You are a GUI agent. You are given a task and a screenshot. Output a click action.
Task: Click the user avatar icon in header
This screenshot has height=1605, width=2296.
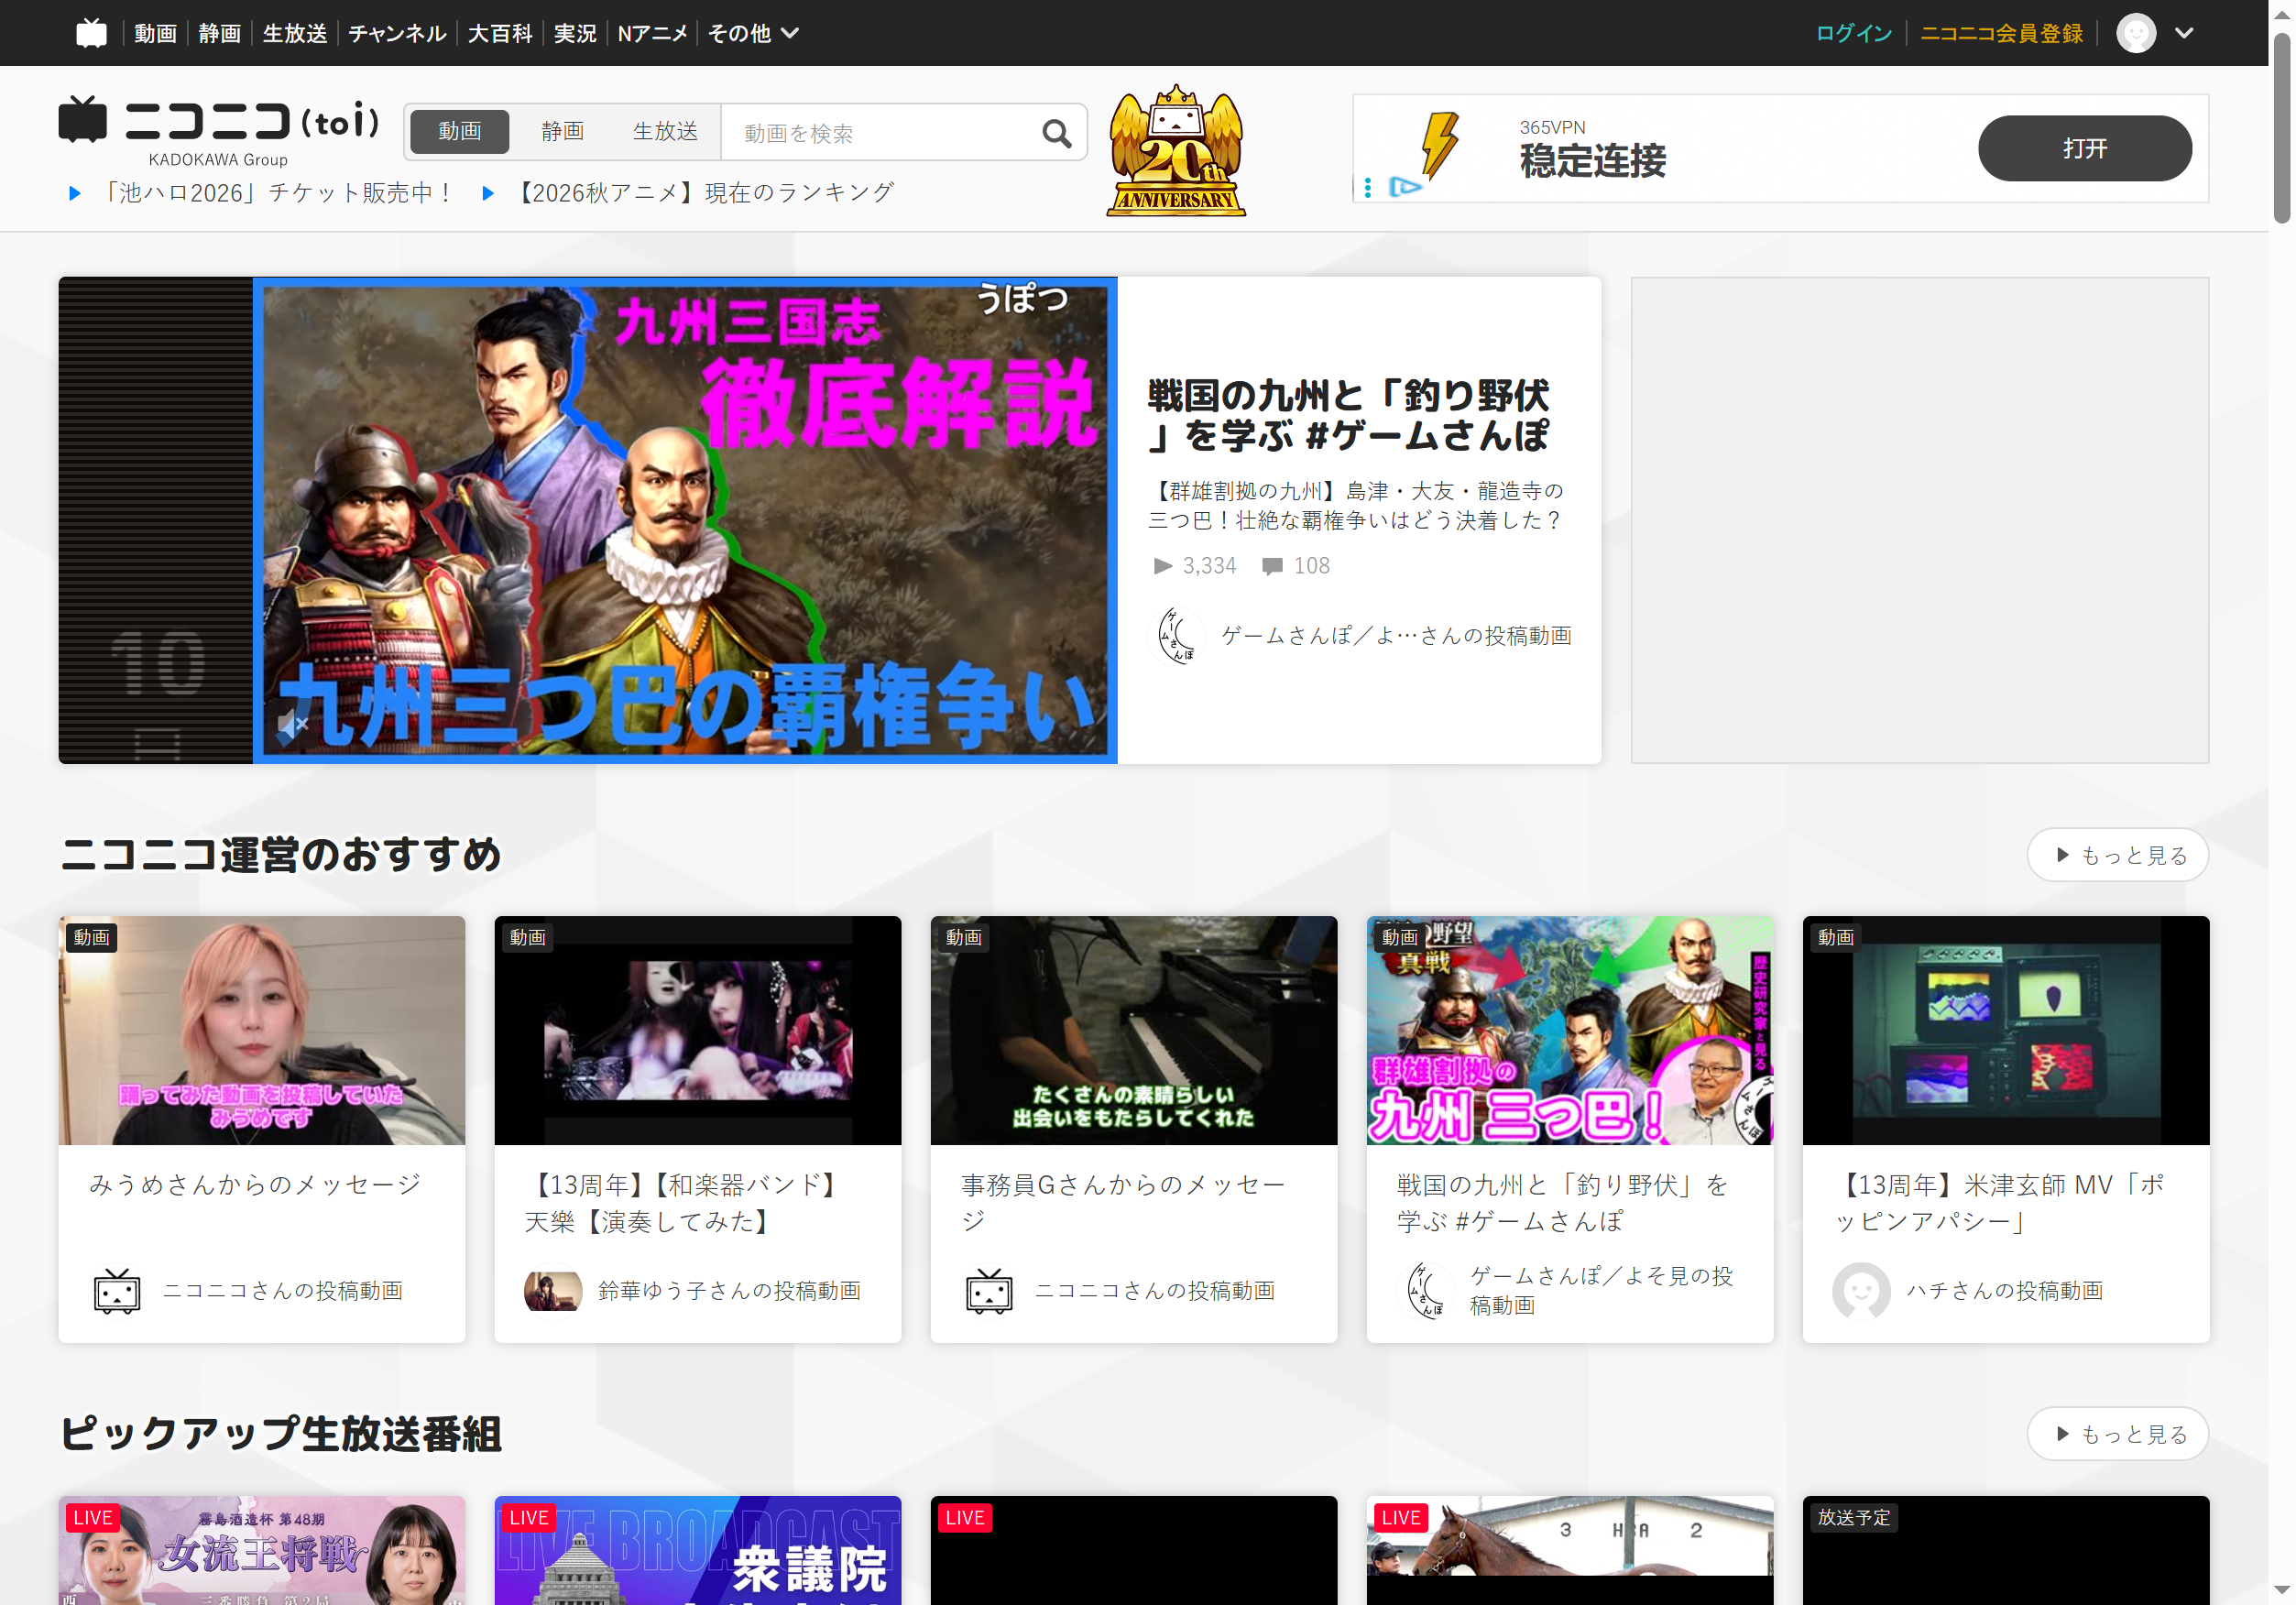[x=2136, y=33]
